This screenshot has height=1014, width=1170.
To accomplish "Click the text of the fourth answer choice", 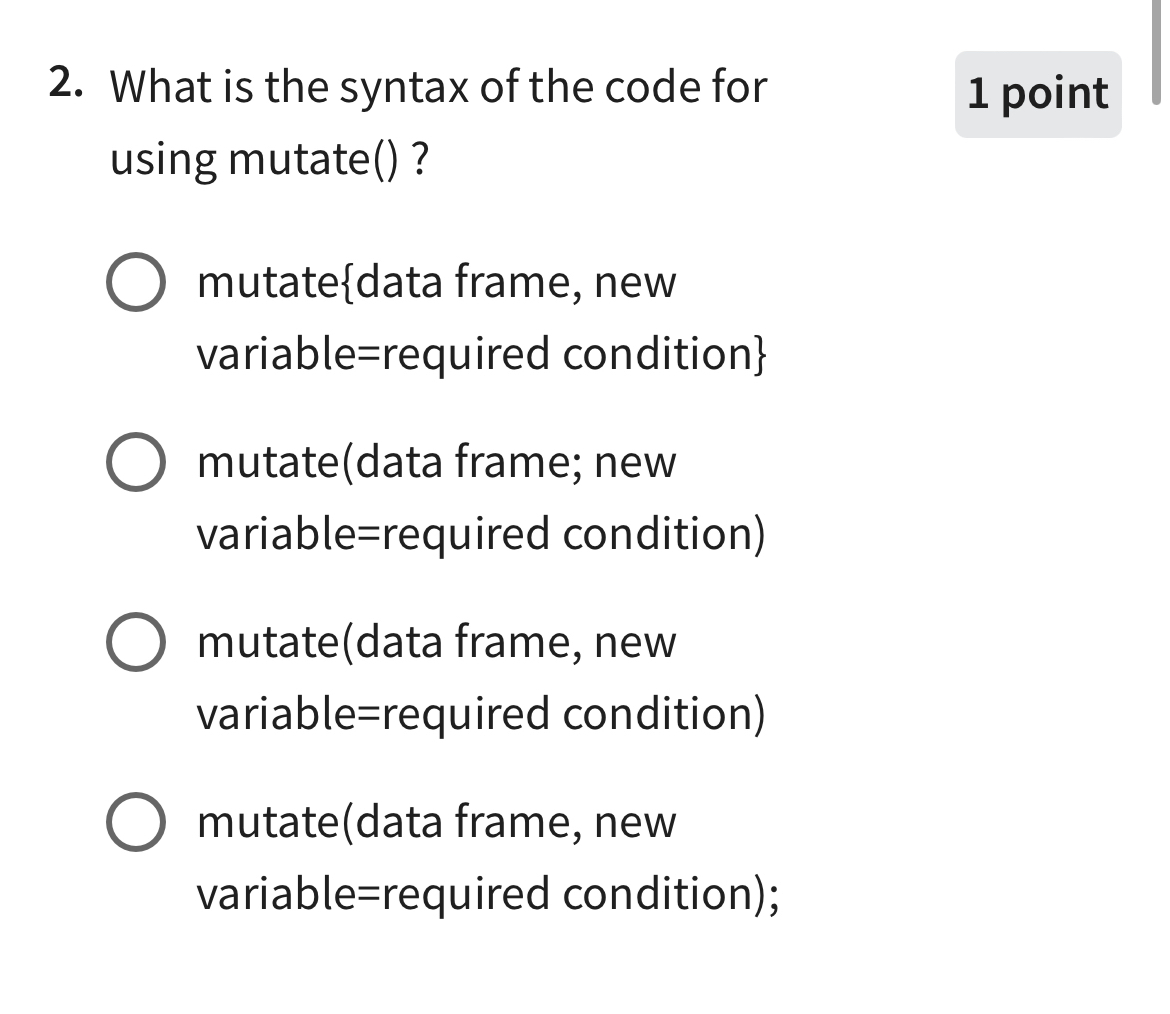I will [480, 858].
